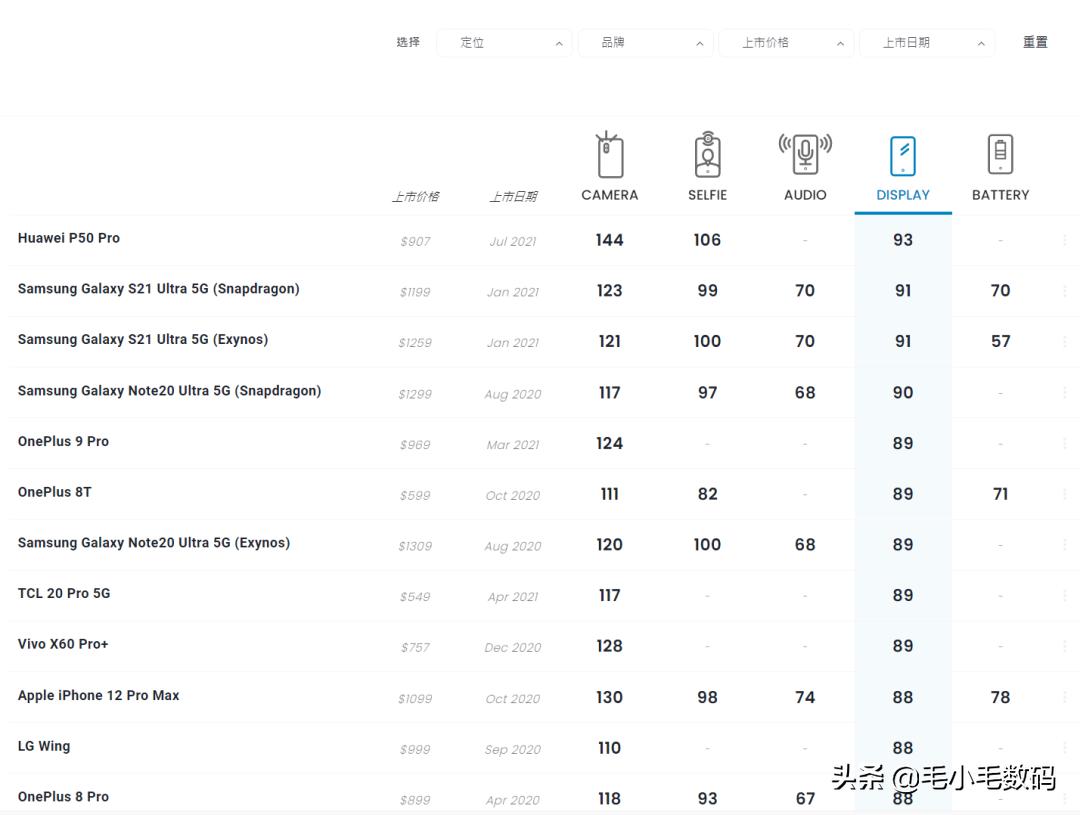The width and height of the screenshot is (1080, 815).
Task: Open row options for OnePlus 8T
Action: coord(1064,494)
